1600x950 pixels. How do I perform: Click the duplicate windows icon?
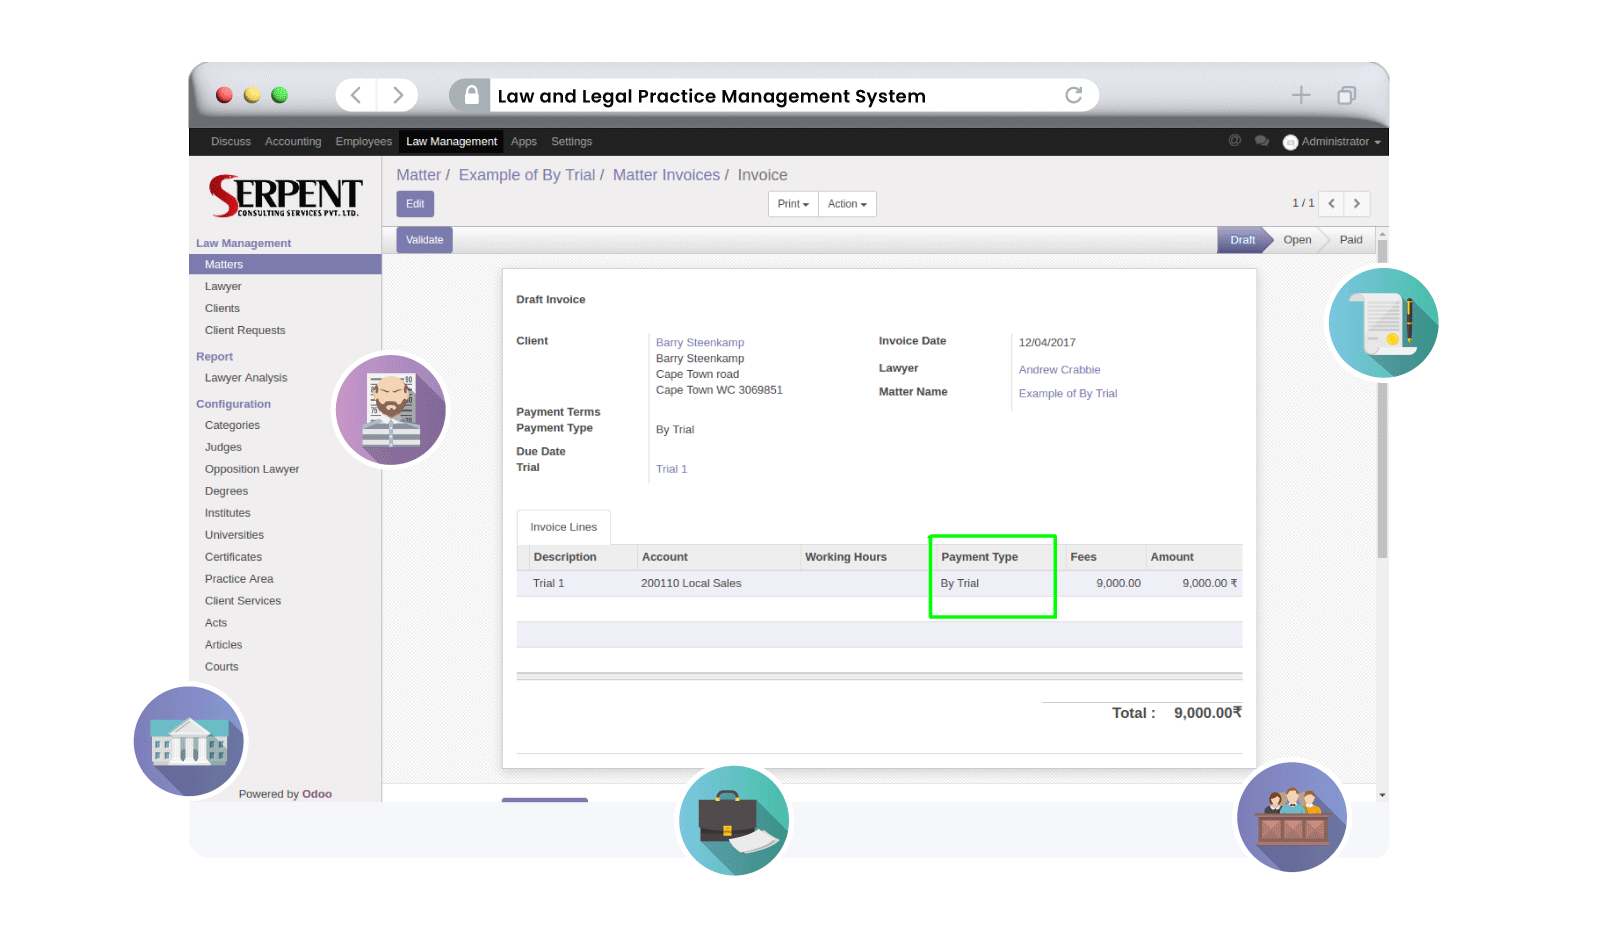pyautogui.click(x=1346, y=95)
